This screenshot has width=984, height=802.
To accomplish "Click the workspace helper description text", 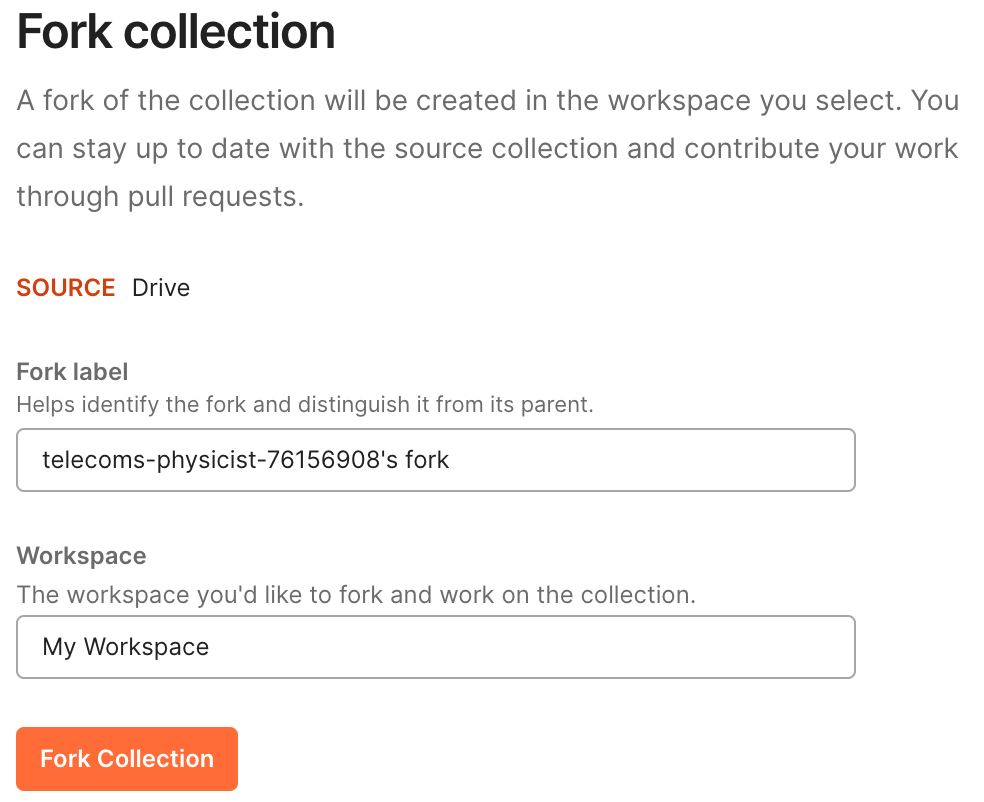I will click(x=356, y=595).
